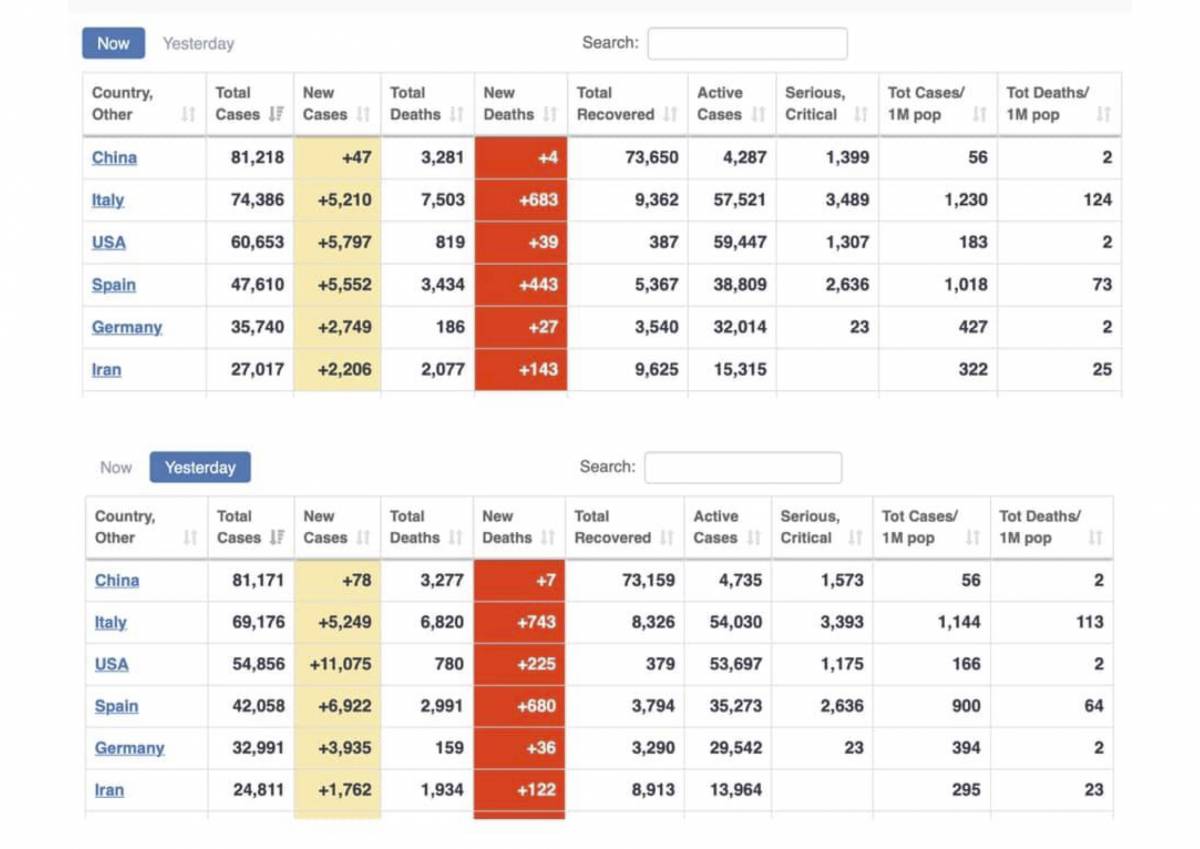Open the Italy link in top table
Screen dimensions: 1200x849
pos(108,200)
